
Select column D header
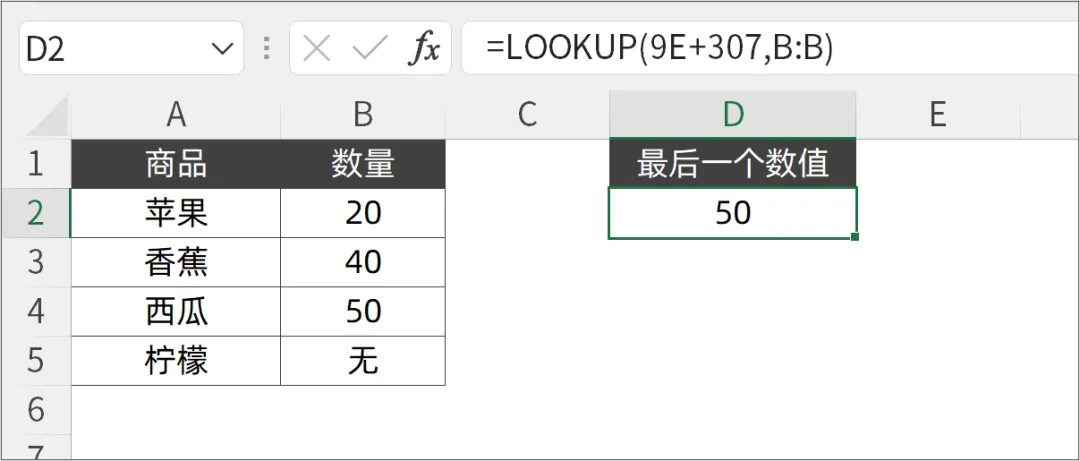click(x=733, y=115)
